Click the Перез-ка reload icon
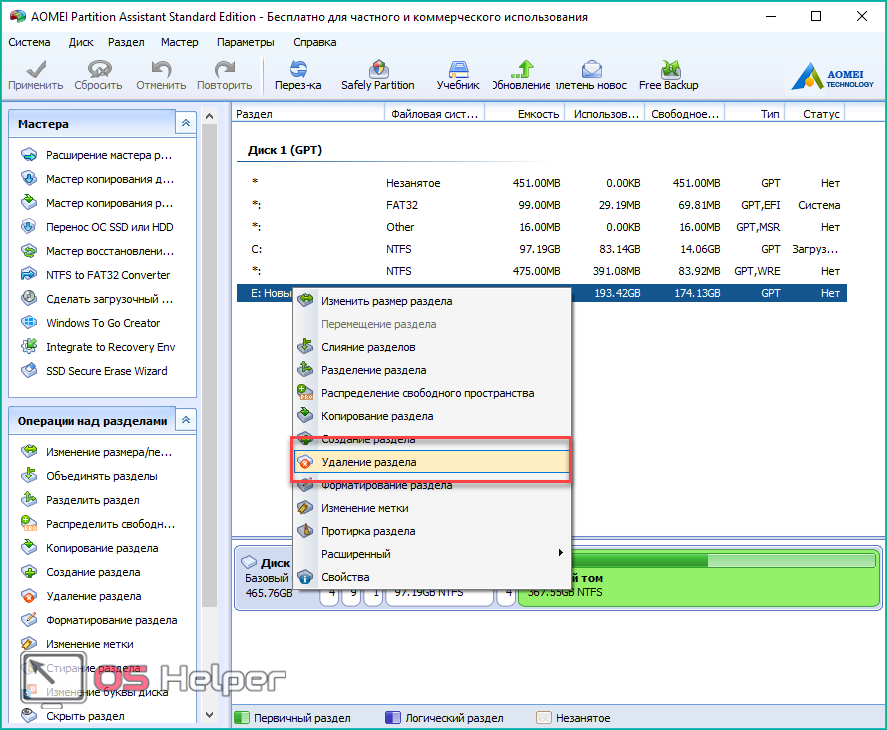This screenshot has height=730, width=887. [298, 70]
